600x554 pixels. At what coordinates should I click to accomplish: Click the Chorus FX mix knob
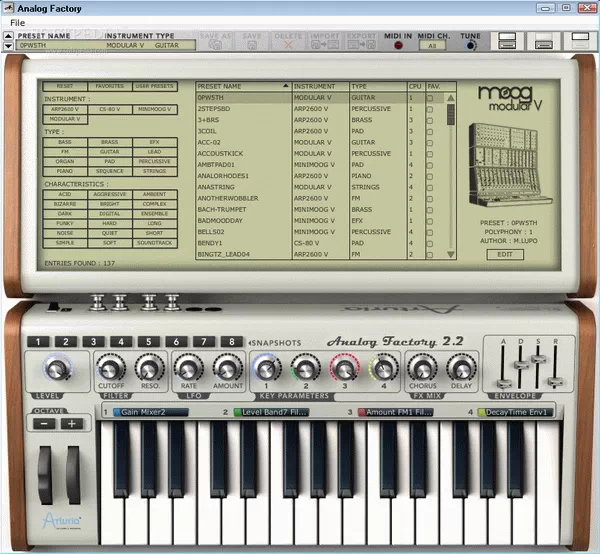(x=422, y=369)
